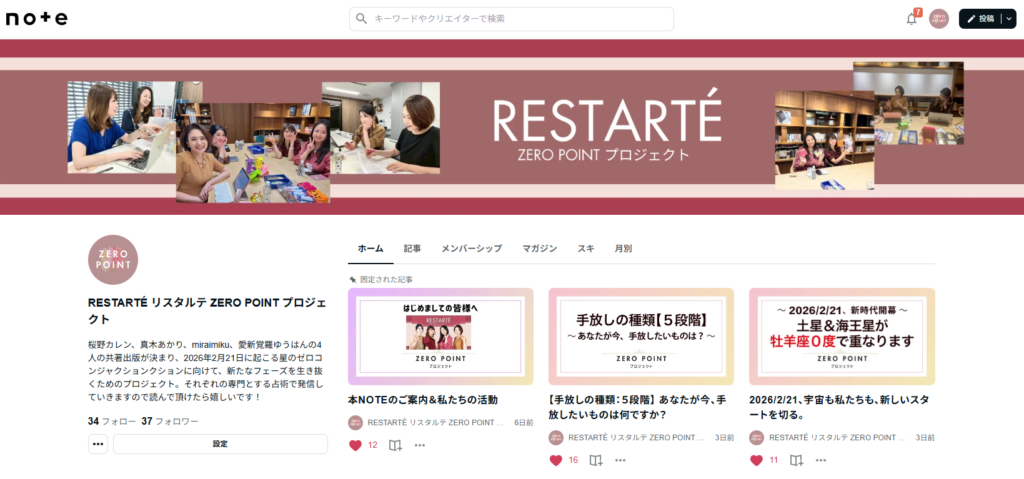Click author avatar under 手放しの種類 article
The width and height of the screenshot is (1024, 479).
(556, 438)
